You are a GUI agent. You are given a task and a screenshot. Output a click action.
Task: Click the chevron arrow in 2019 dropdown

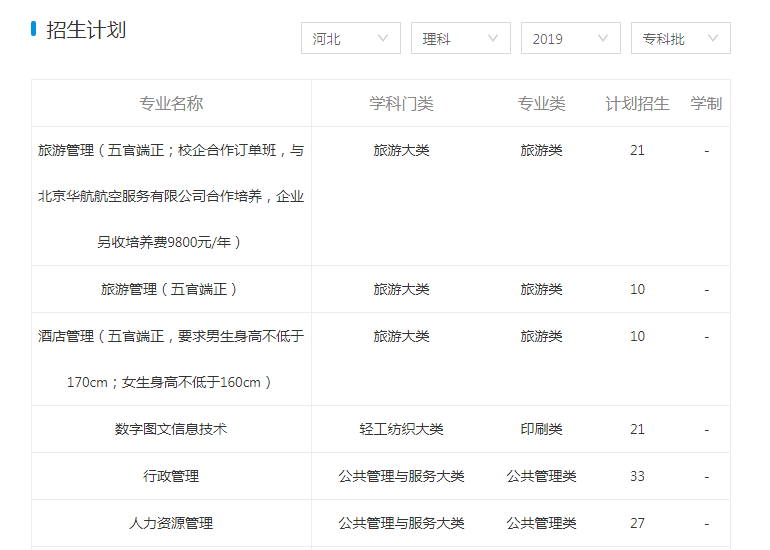pyautogui.click(x=603, y=38)
